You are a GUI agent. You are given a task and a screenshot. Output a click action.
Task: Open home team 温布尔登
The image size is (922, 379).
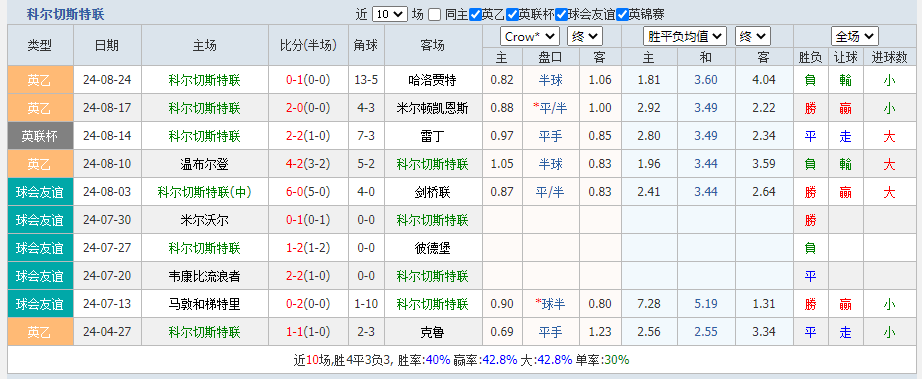point(204,164)
